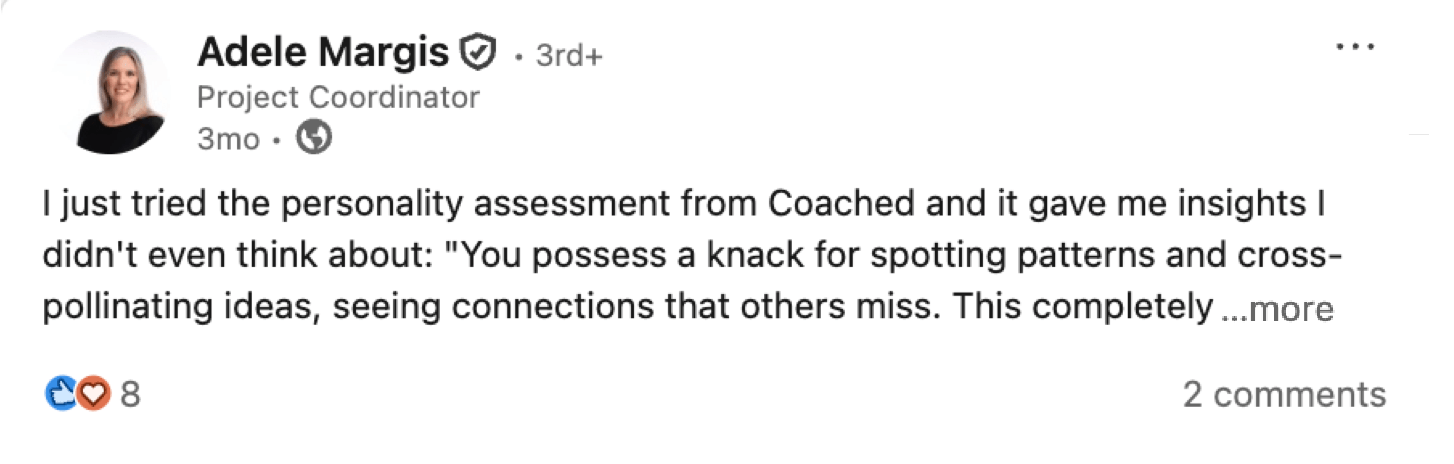This screenshot has width=1454, height=464.
Task: Click the blue thumbs-up Like reaction icon
Action: [x=61, y=394]
